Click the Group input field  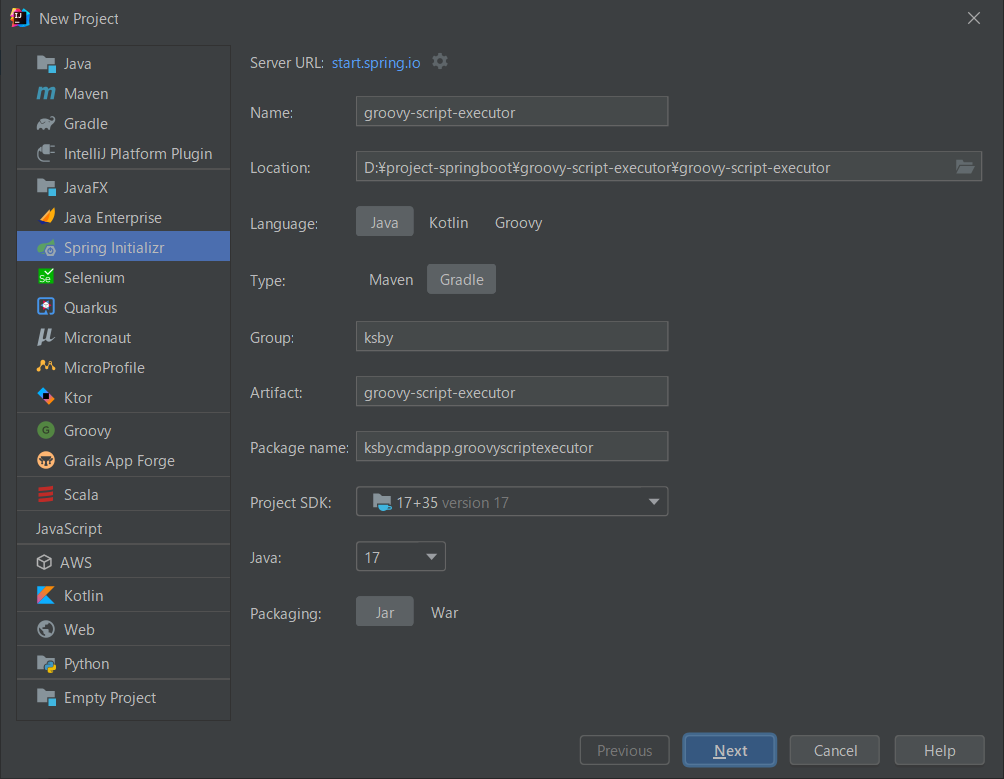click(512, 337)
